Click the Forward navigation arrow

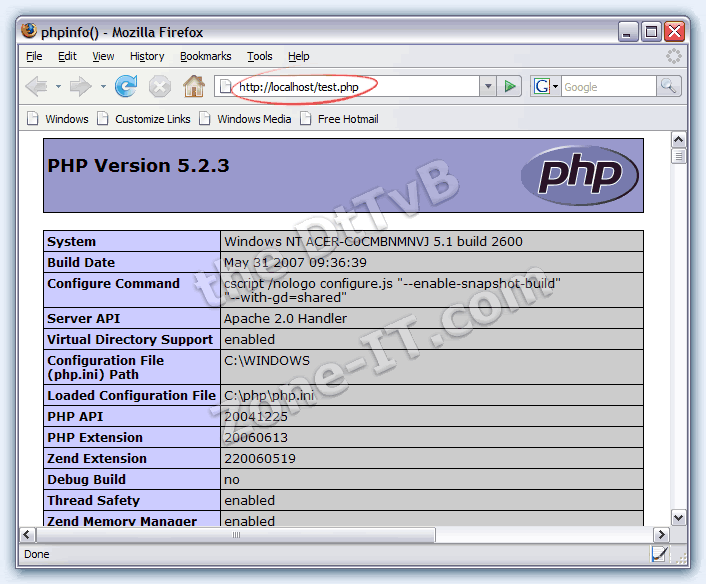click(81, 86)
